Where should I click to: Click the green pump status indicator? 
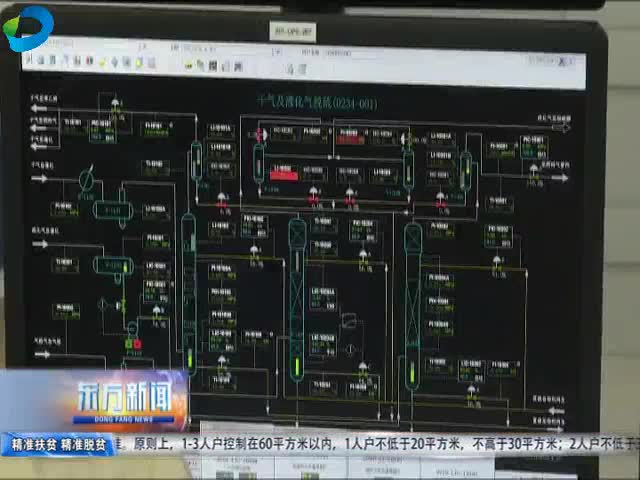click(129, 344)
